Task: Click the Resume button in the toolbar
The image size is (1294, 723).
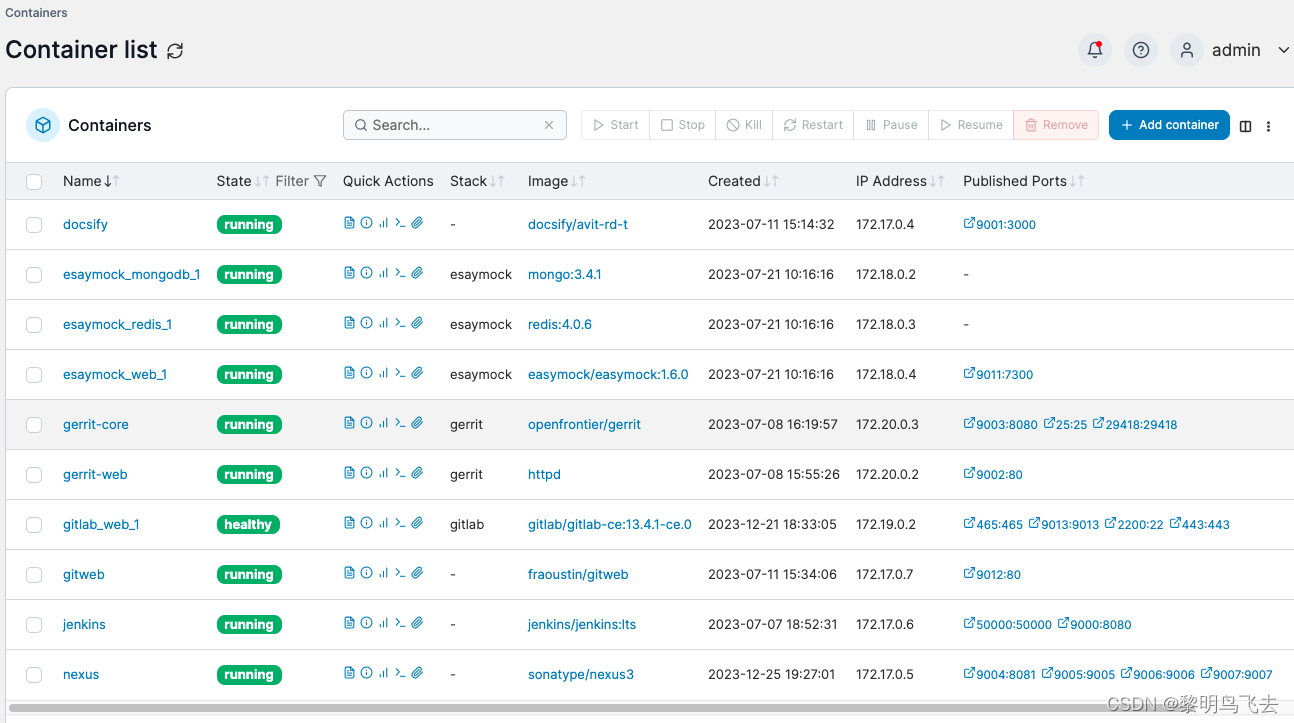Action: (971, 125)
